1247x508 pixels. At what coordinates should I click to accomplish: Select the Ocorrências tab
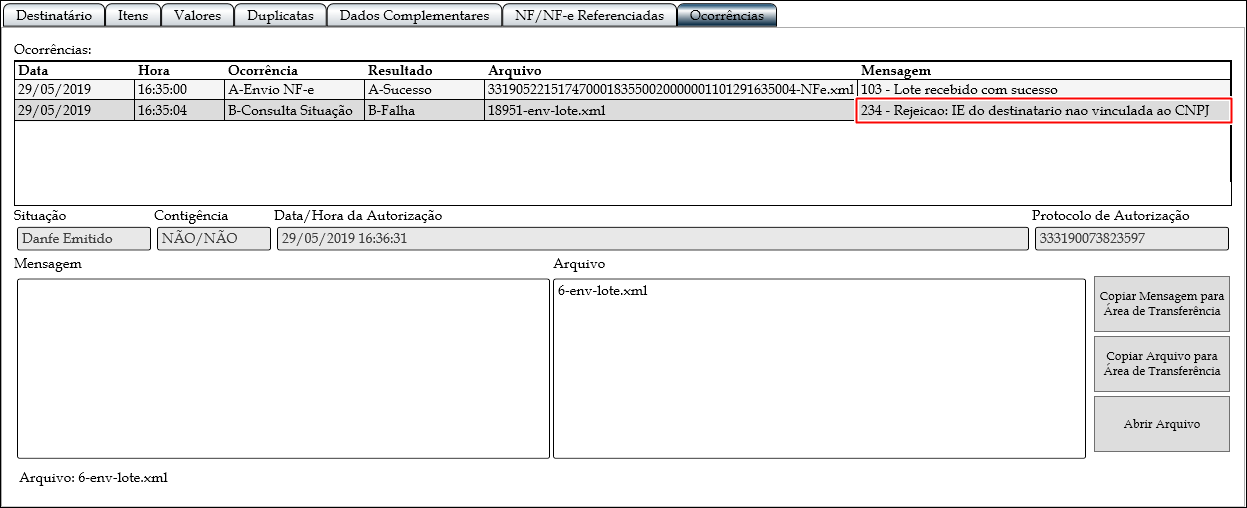727,15
